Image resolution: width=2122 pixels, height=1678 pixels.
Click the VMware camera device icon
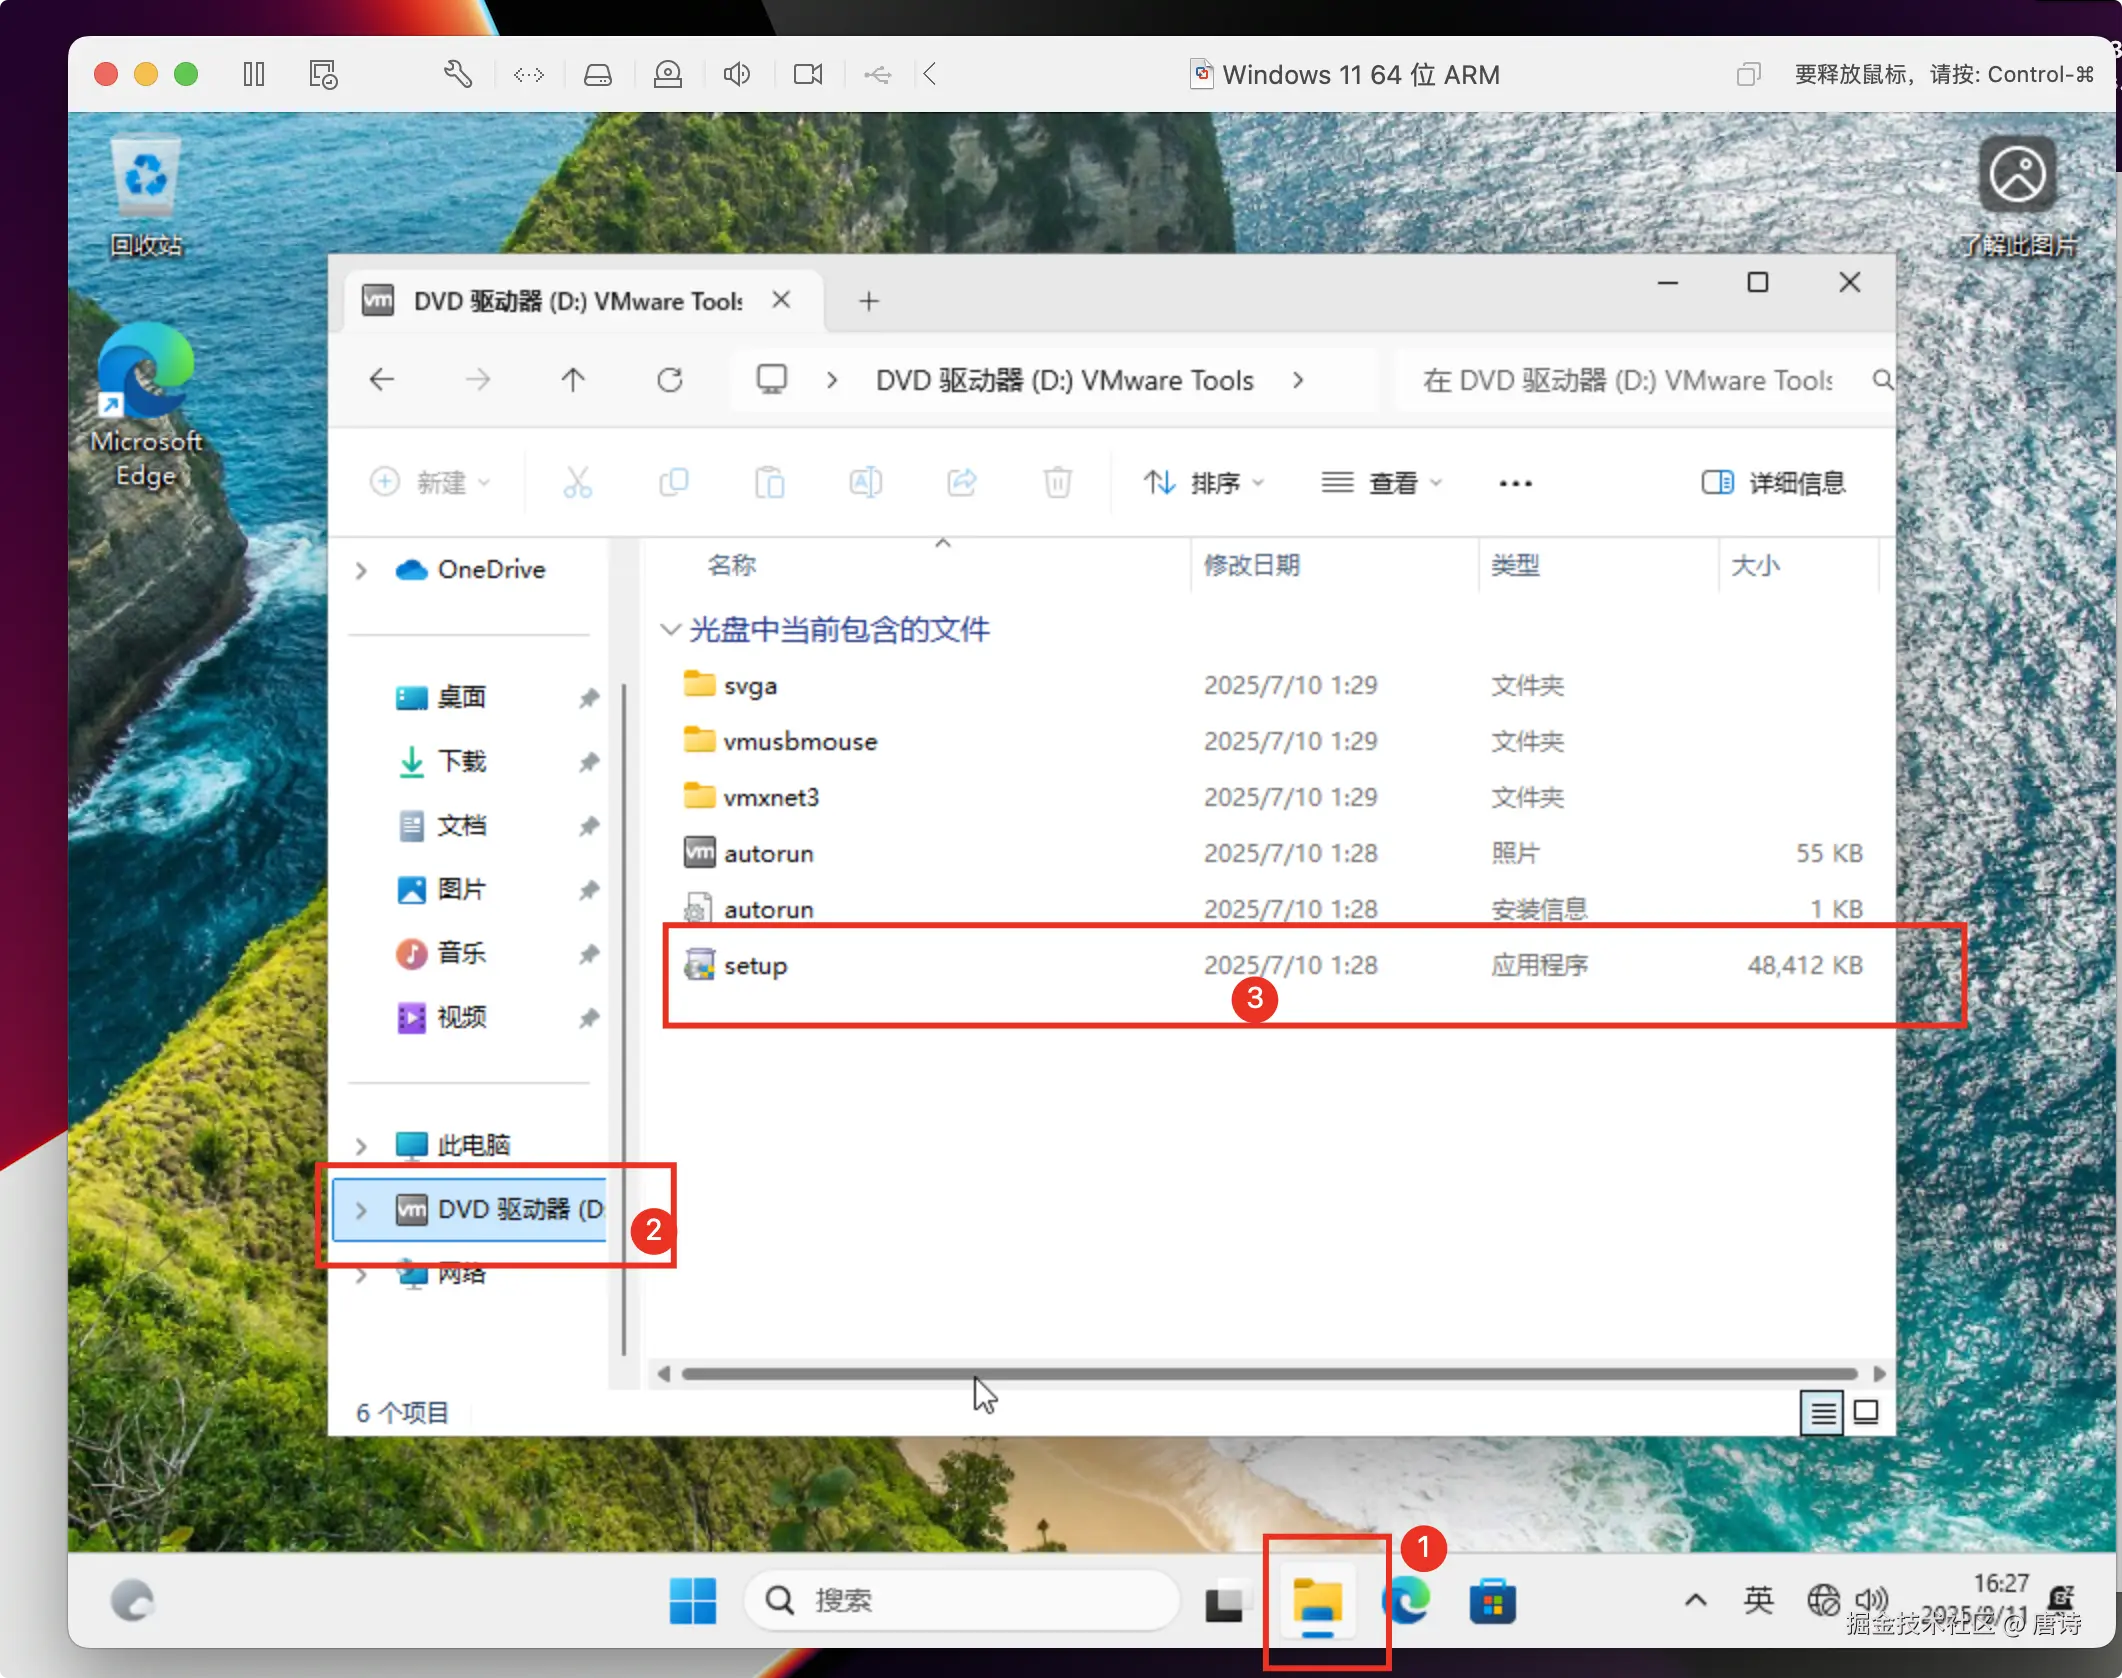(807, 74)
